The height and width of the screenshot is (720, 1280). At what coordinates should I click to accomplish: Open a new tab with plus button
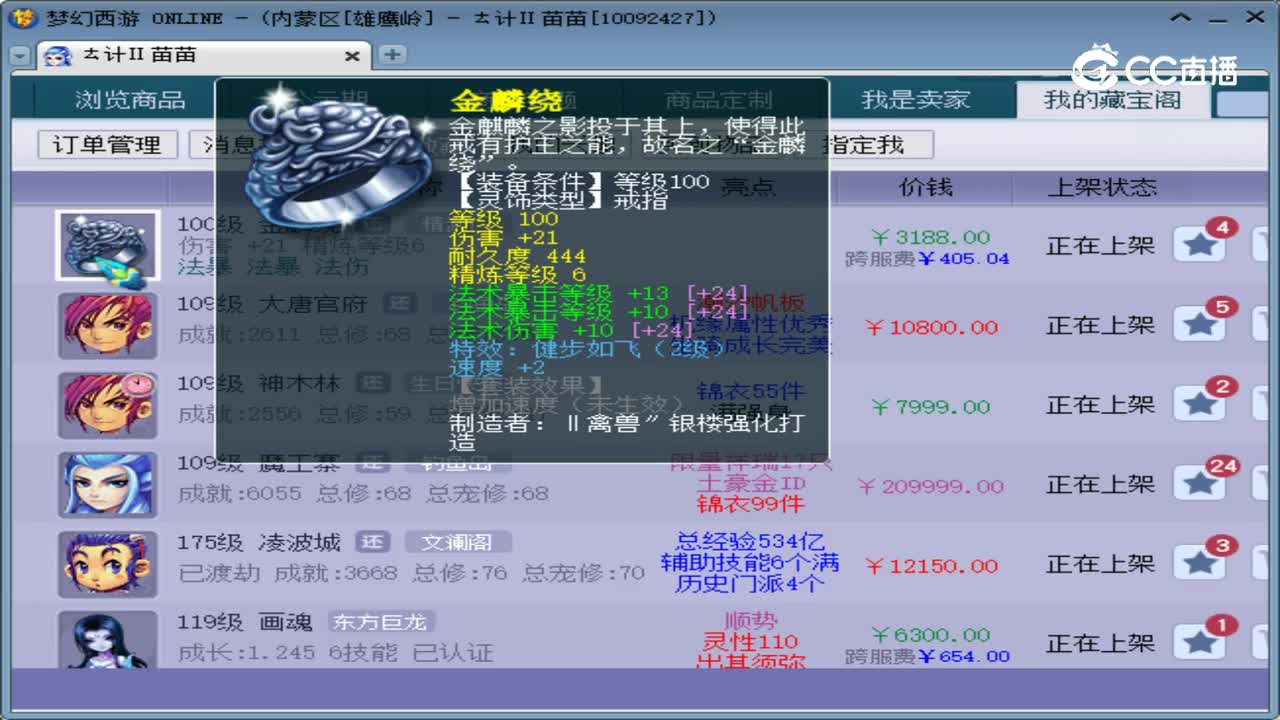(392, 55)
